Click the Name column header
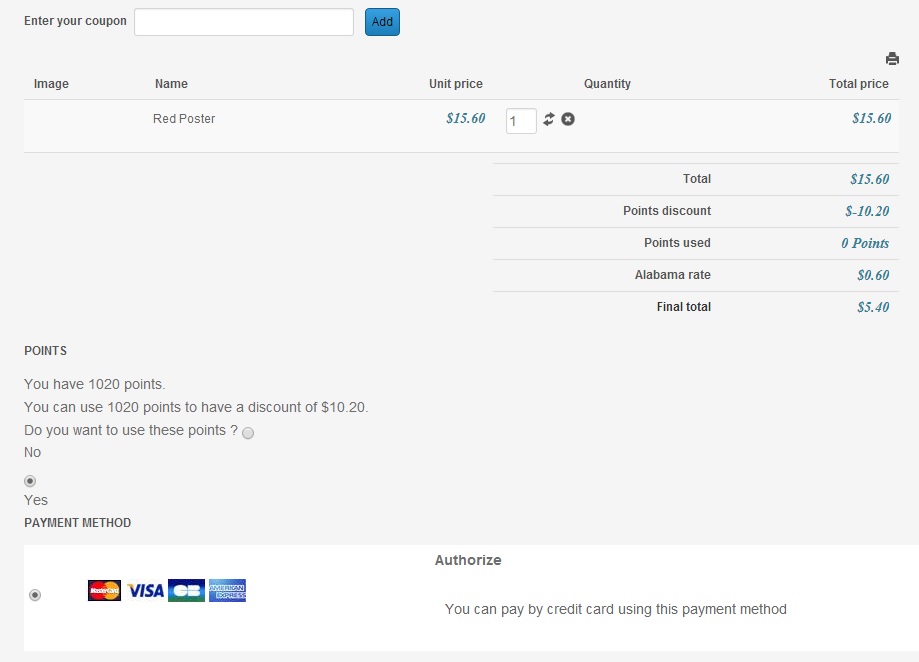919x662 pixels. [171, 84]
